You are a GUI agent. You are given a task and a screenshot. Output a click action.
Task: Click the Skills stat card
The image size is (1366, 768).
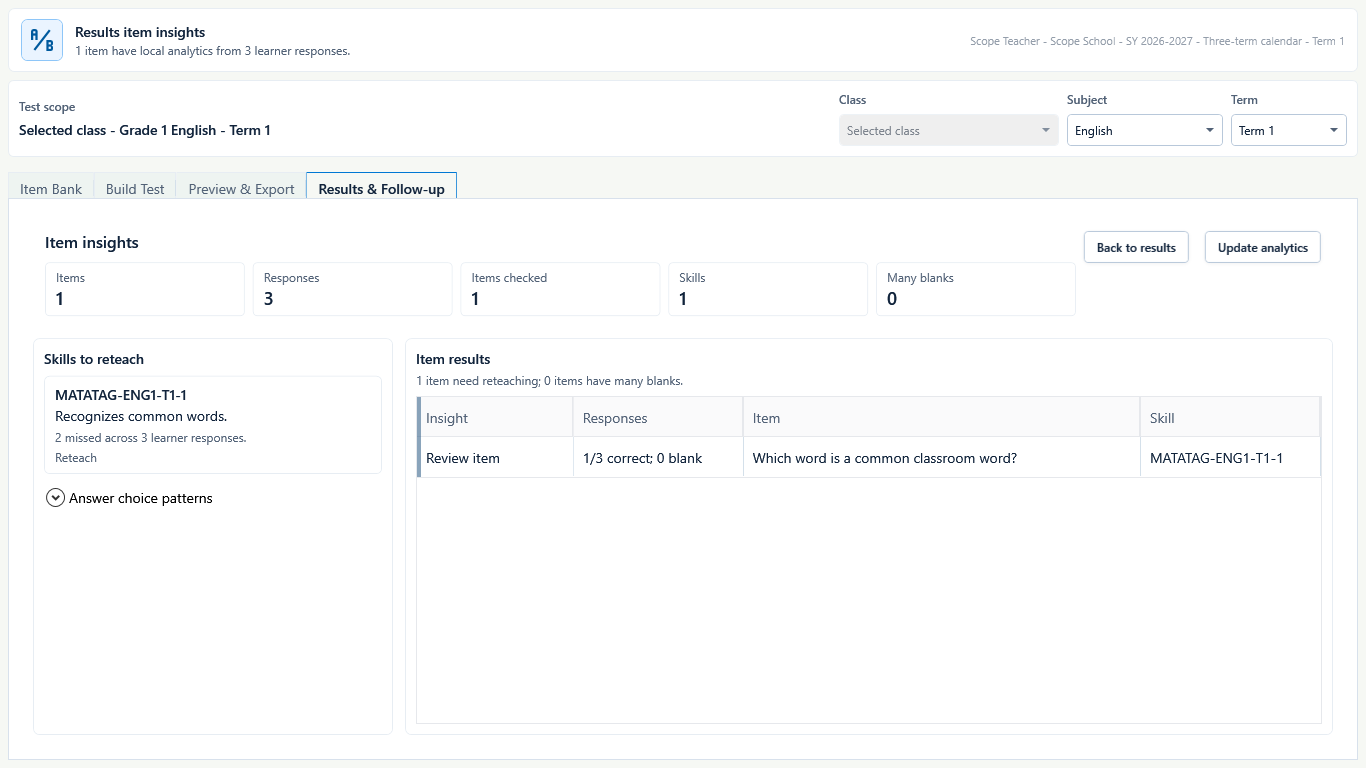tap(768, 289)
